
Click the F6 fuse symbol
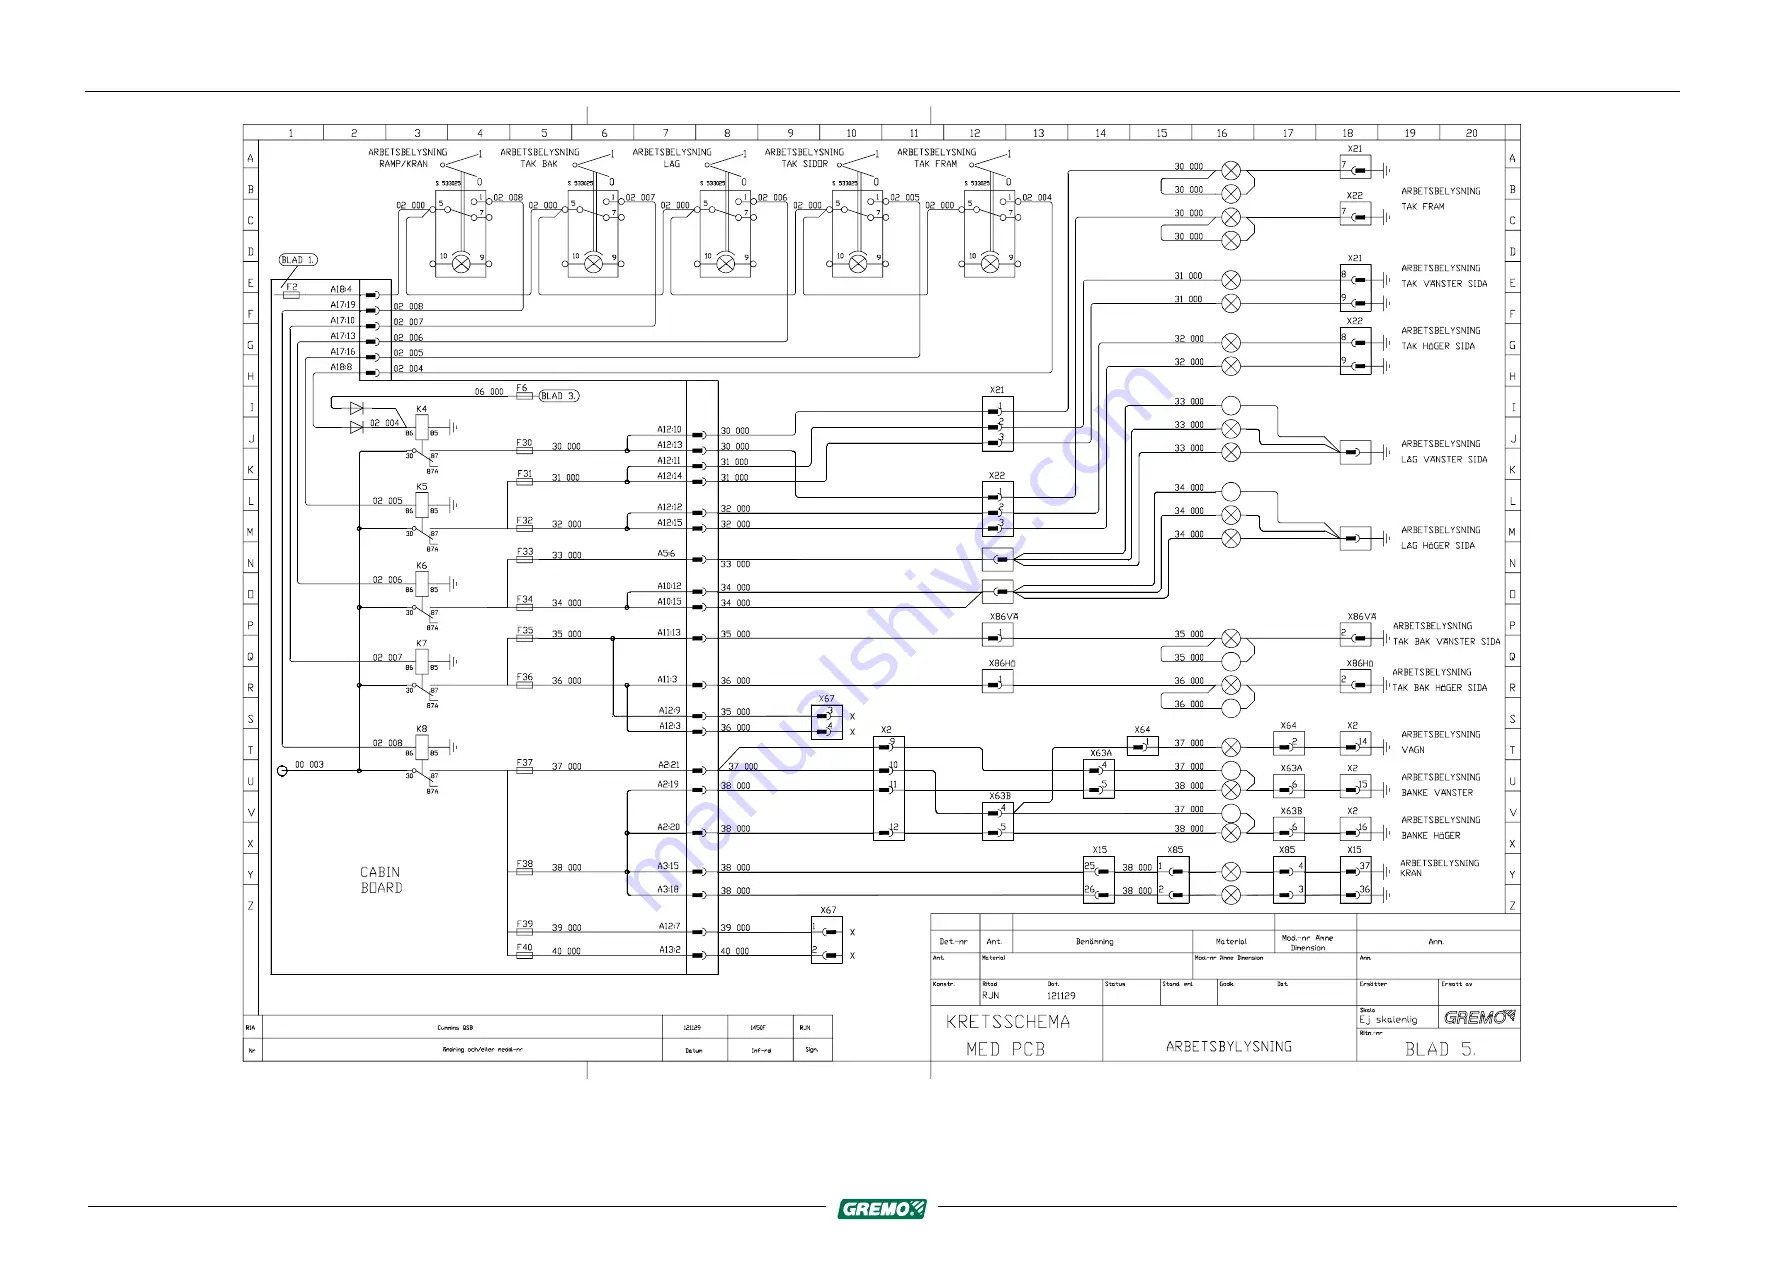pos(524,396)
